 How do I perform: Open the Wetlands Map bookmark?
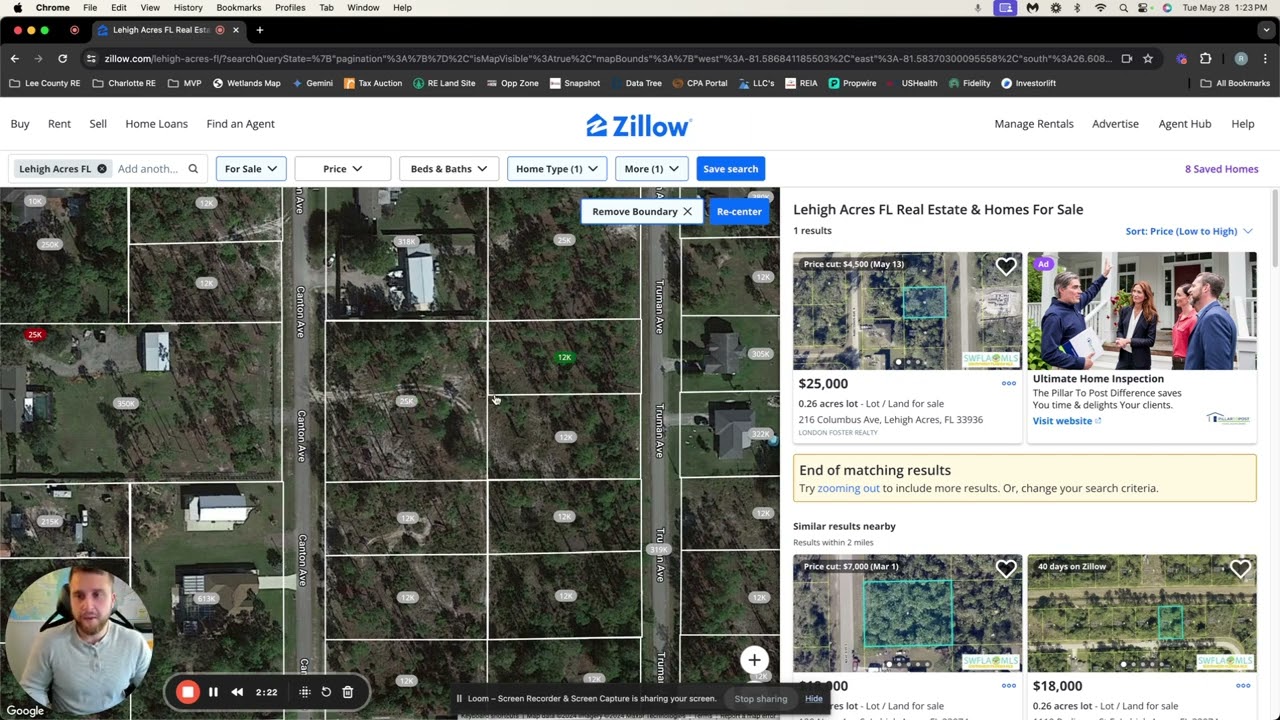click(246, 83)
